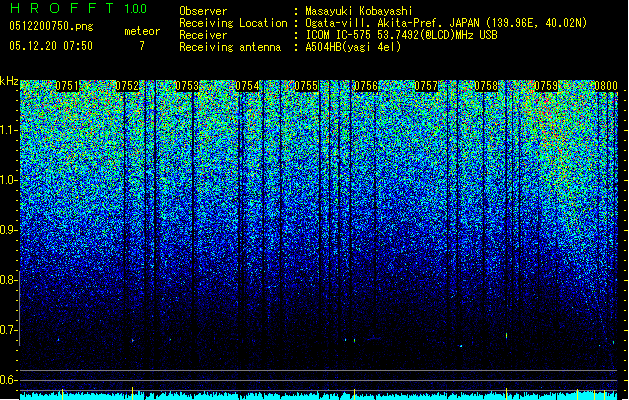Image resolution: width=629 pixels, height=400 pixels.
Task: Click the Observer field label
Action: 203,11
